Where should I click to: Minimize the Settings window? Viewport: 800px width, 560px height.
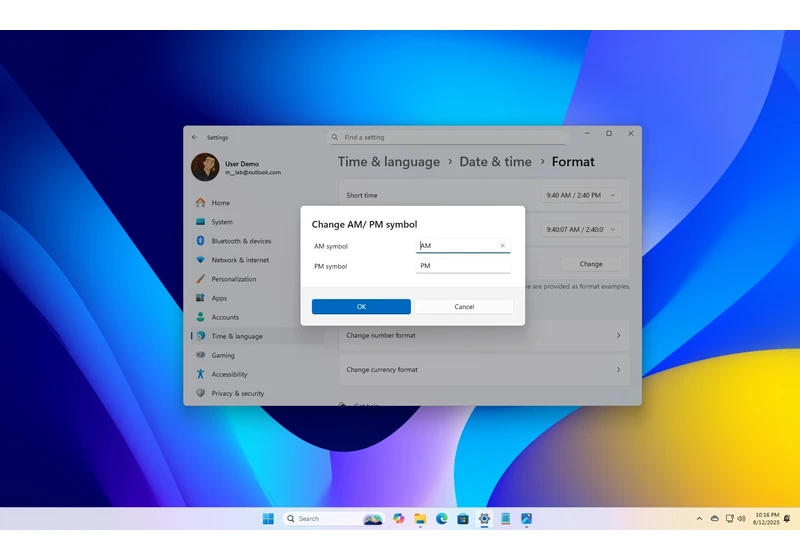pos(587,133)
